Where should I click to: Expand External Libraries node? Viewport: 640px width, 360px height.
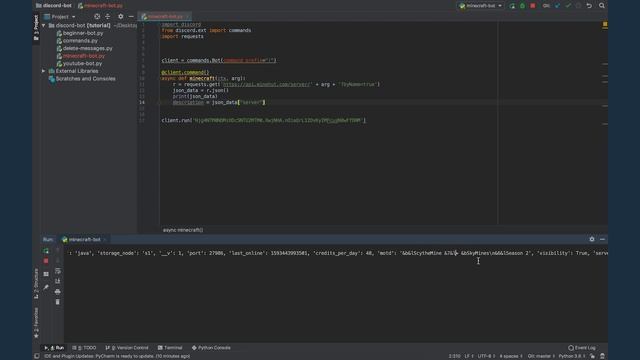pos(44,71)
